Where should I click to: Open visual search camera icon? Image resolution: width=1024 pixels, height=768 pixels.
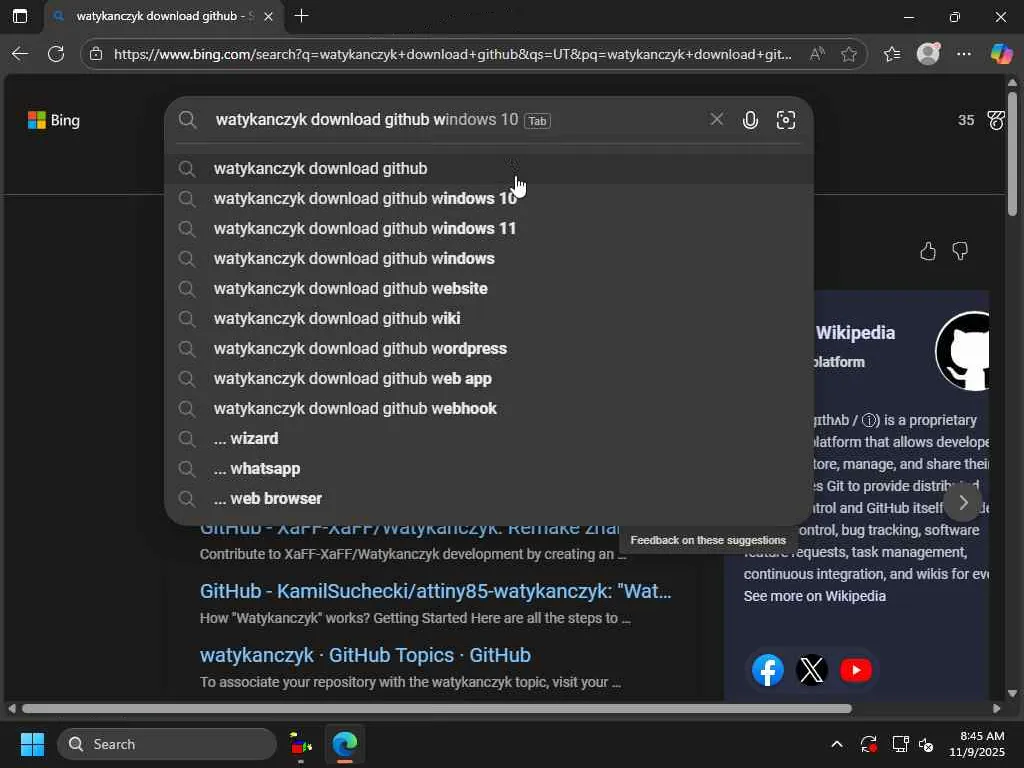click(x=786, y=120)
